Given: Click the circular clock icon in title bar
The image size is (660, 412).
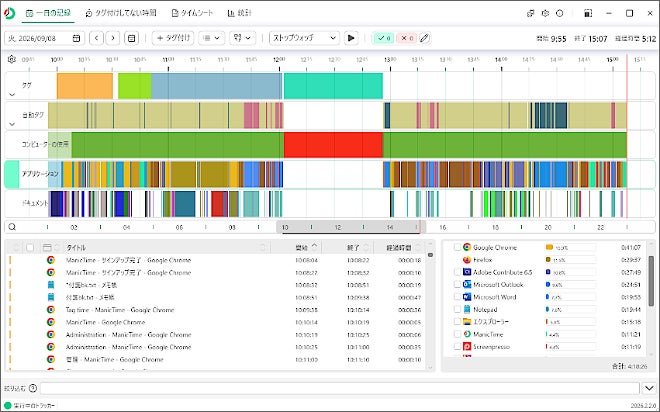Looking at the screenshot, I should (559, 13).
